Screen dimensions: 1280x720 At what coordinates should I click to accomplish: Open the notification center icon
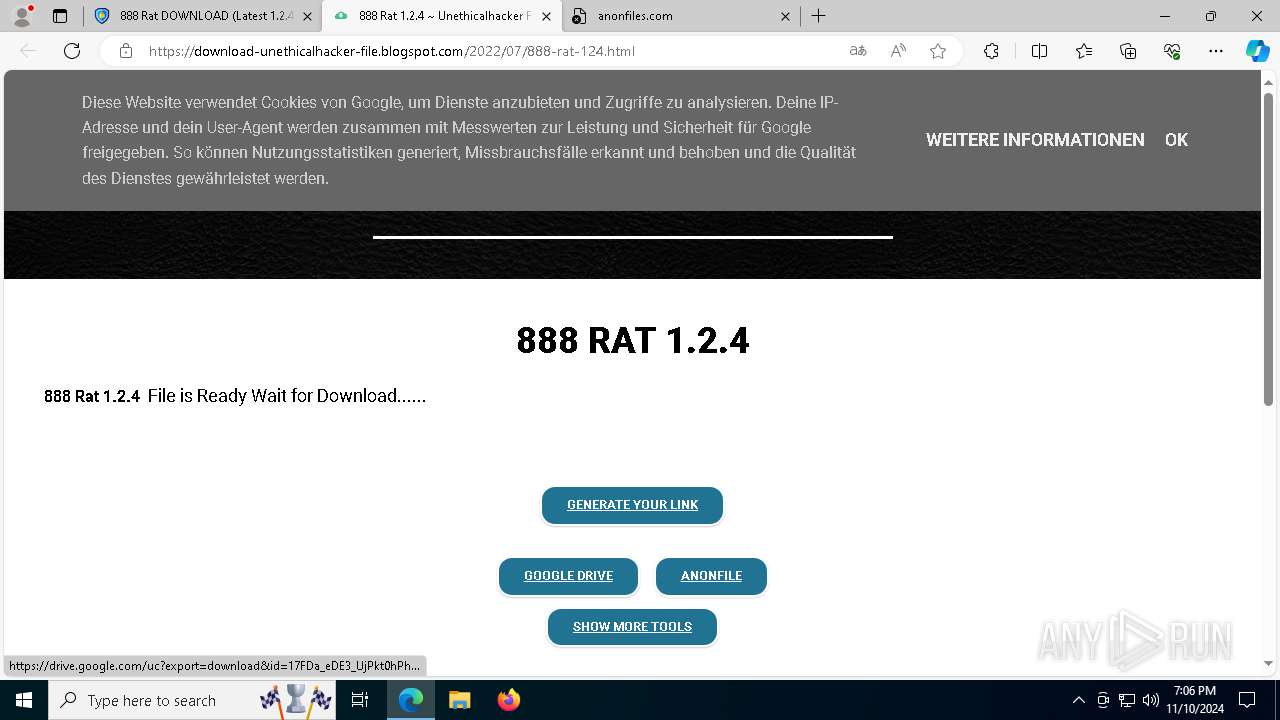(x=1247, y=700)
